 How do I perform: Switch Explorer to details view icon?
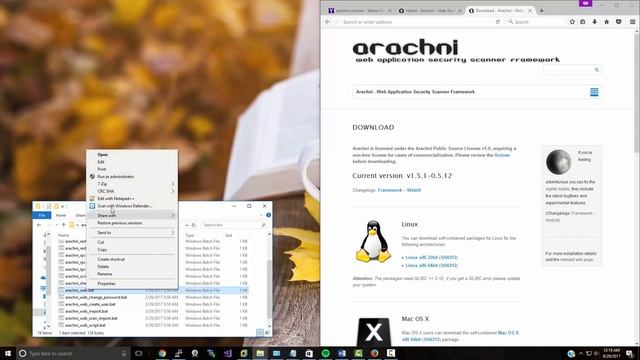click(x=260, y=333)
